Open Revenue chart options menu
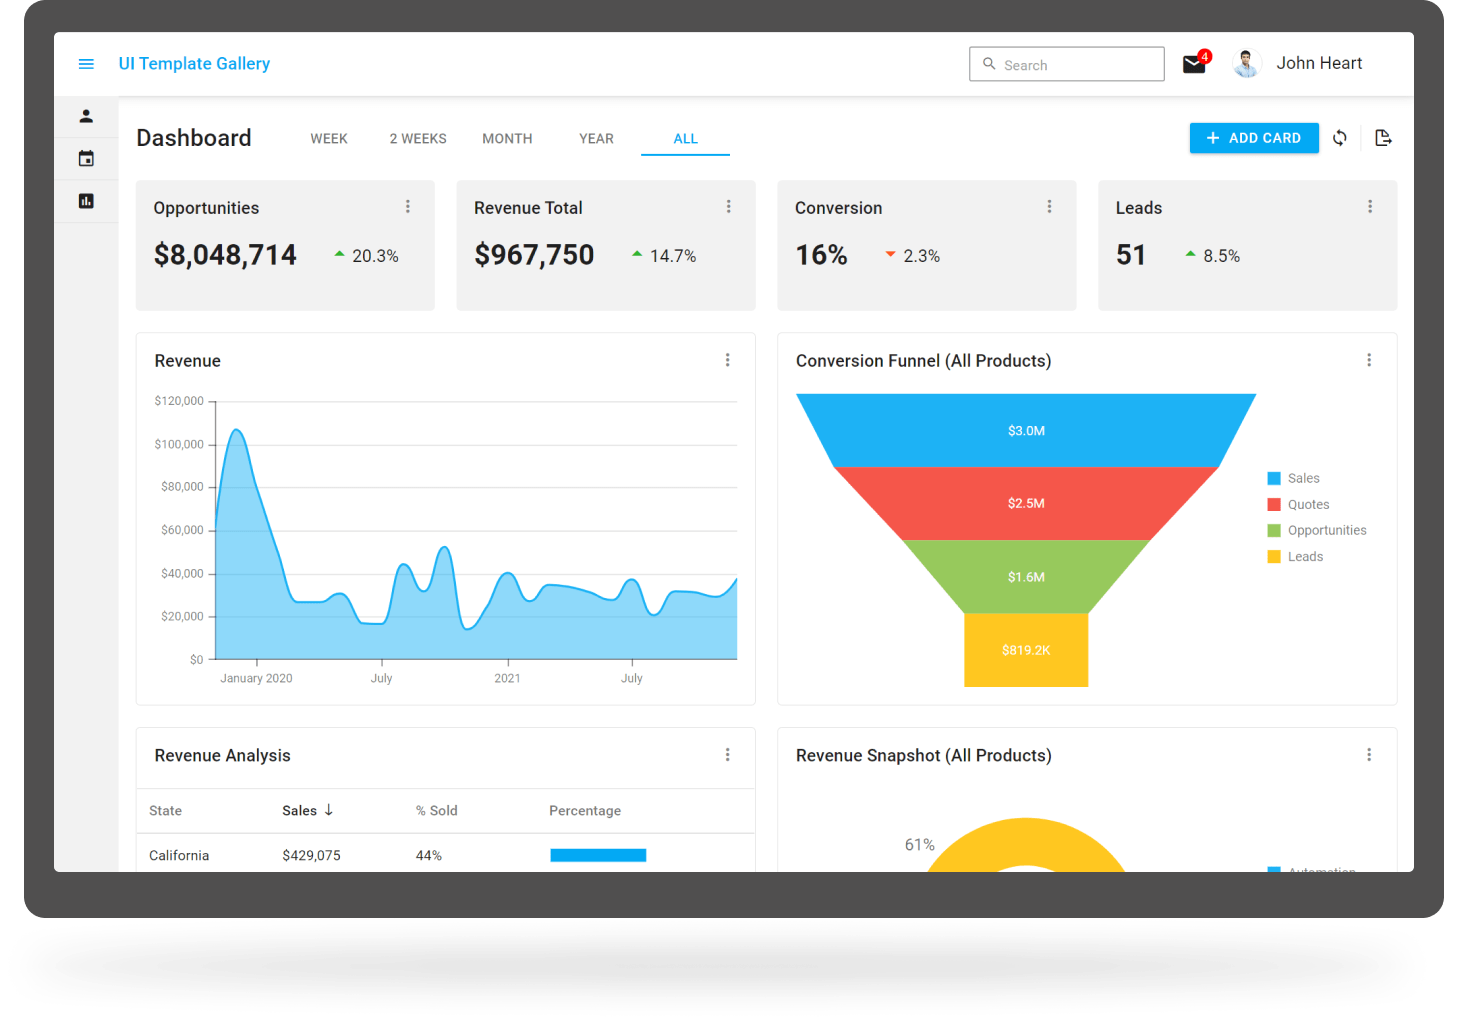Viewport: 1460px width, 1020px height. 728,360
